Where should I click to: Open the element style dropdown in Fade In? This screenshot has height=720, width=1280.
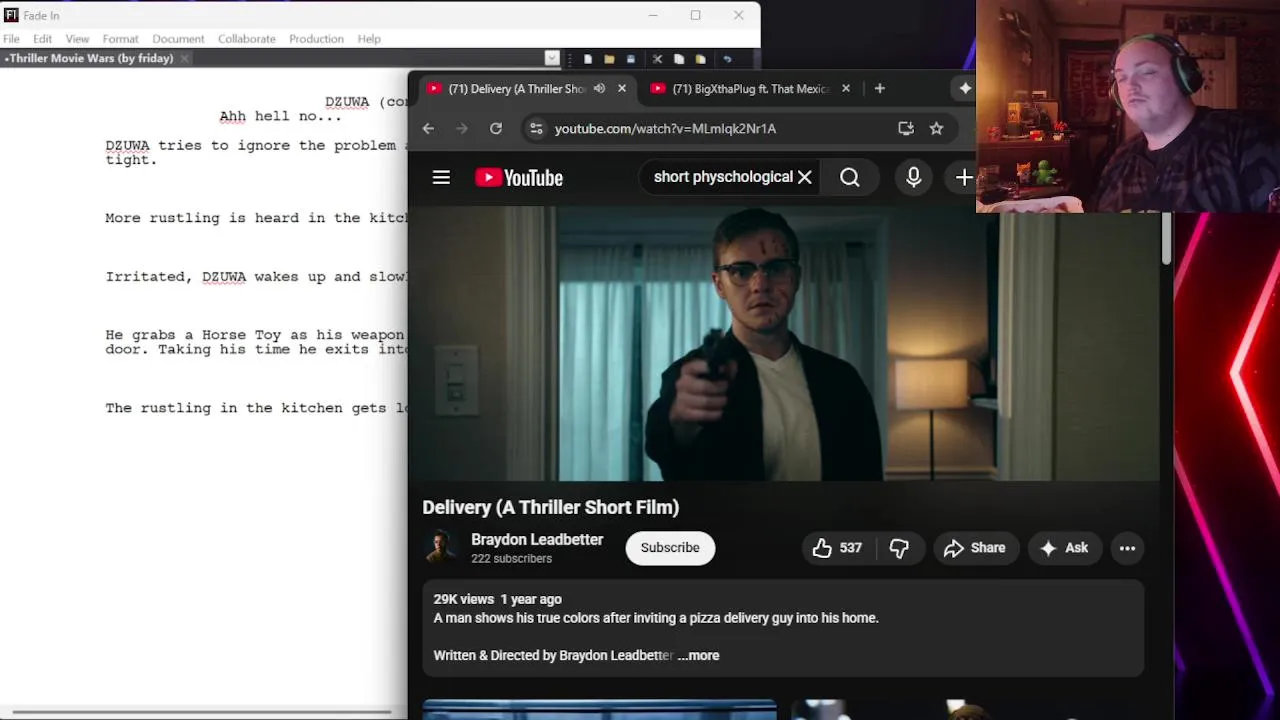[552, 58]
